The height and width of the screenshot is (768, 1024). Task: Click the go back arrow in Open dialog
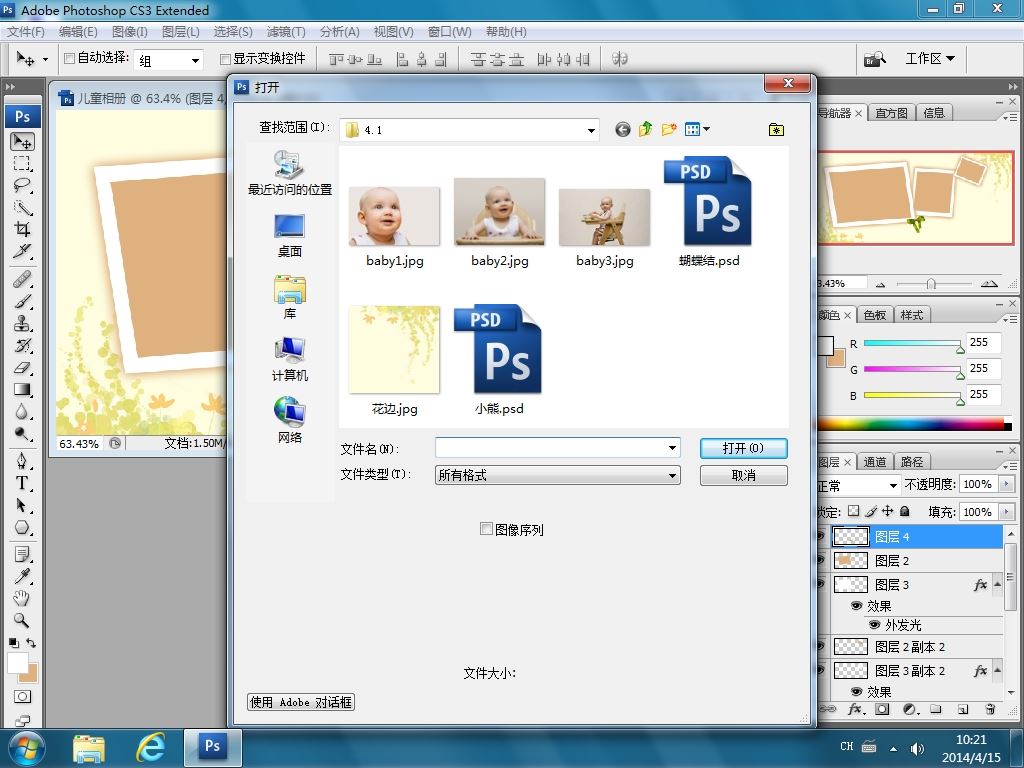[622, 130]
